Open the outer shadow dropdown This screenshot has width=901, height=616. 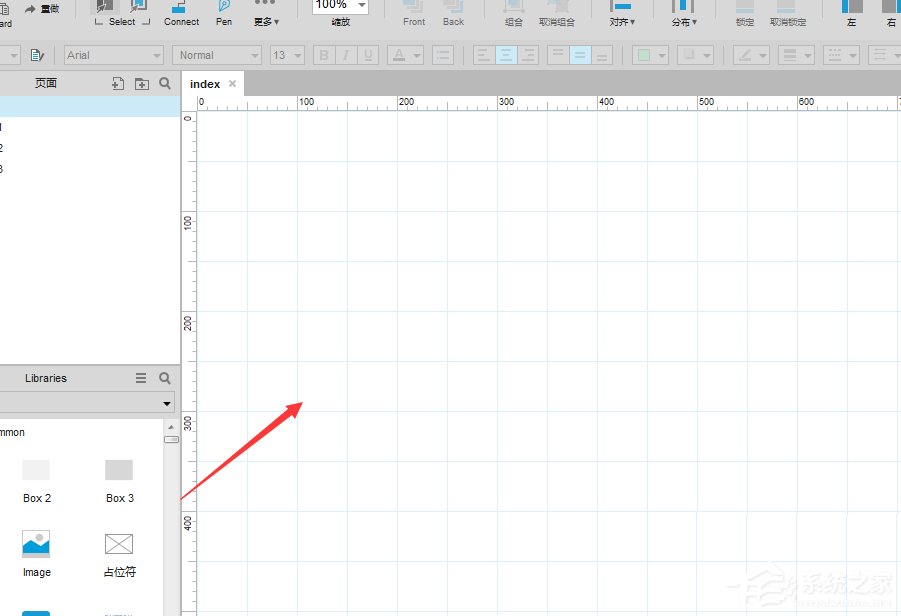click(695, 55)
